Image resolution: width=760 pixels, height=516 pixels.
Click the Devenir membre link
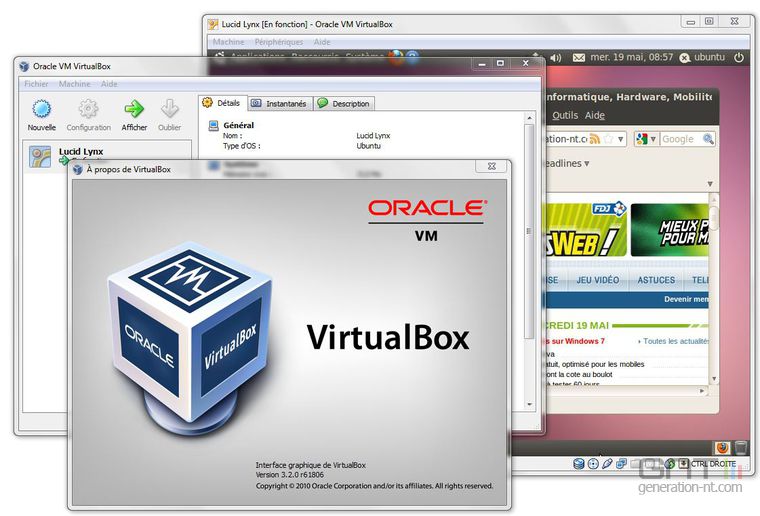tap(686, 299)
